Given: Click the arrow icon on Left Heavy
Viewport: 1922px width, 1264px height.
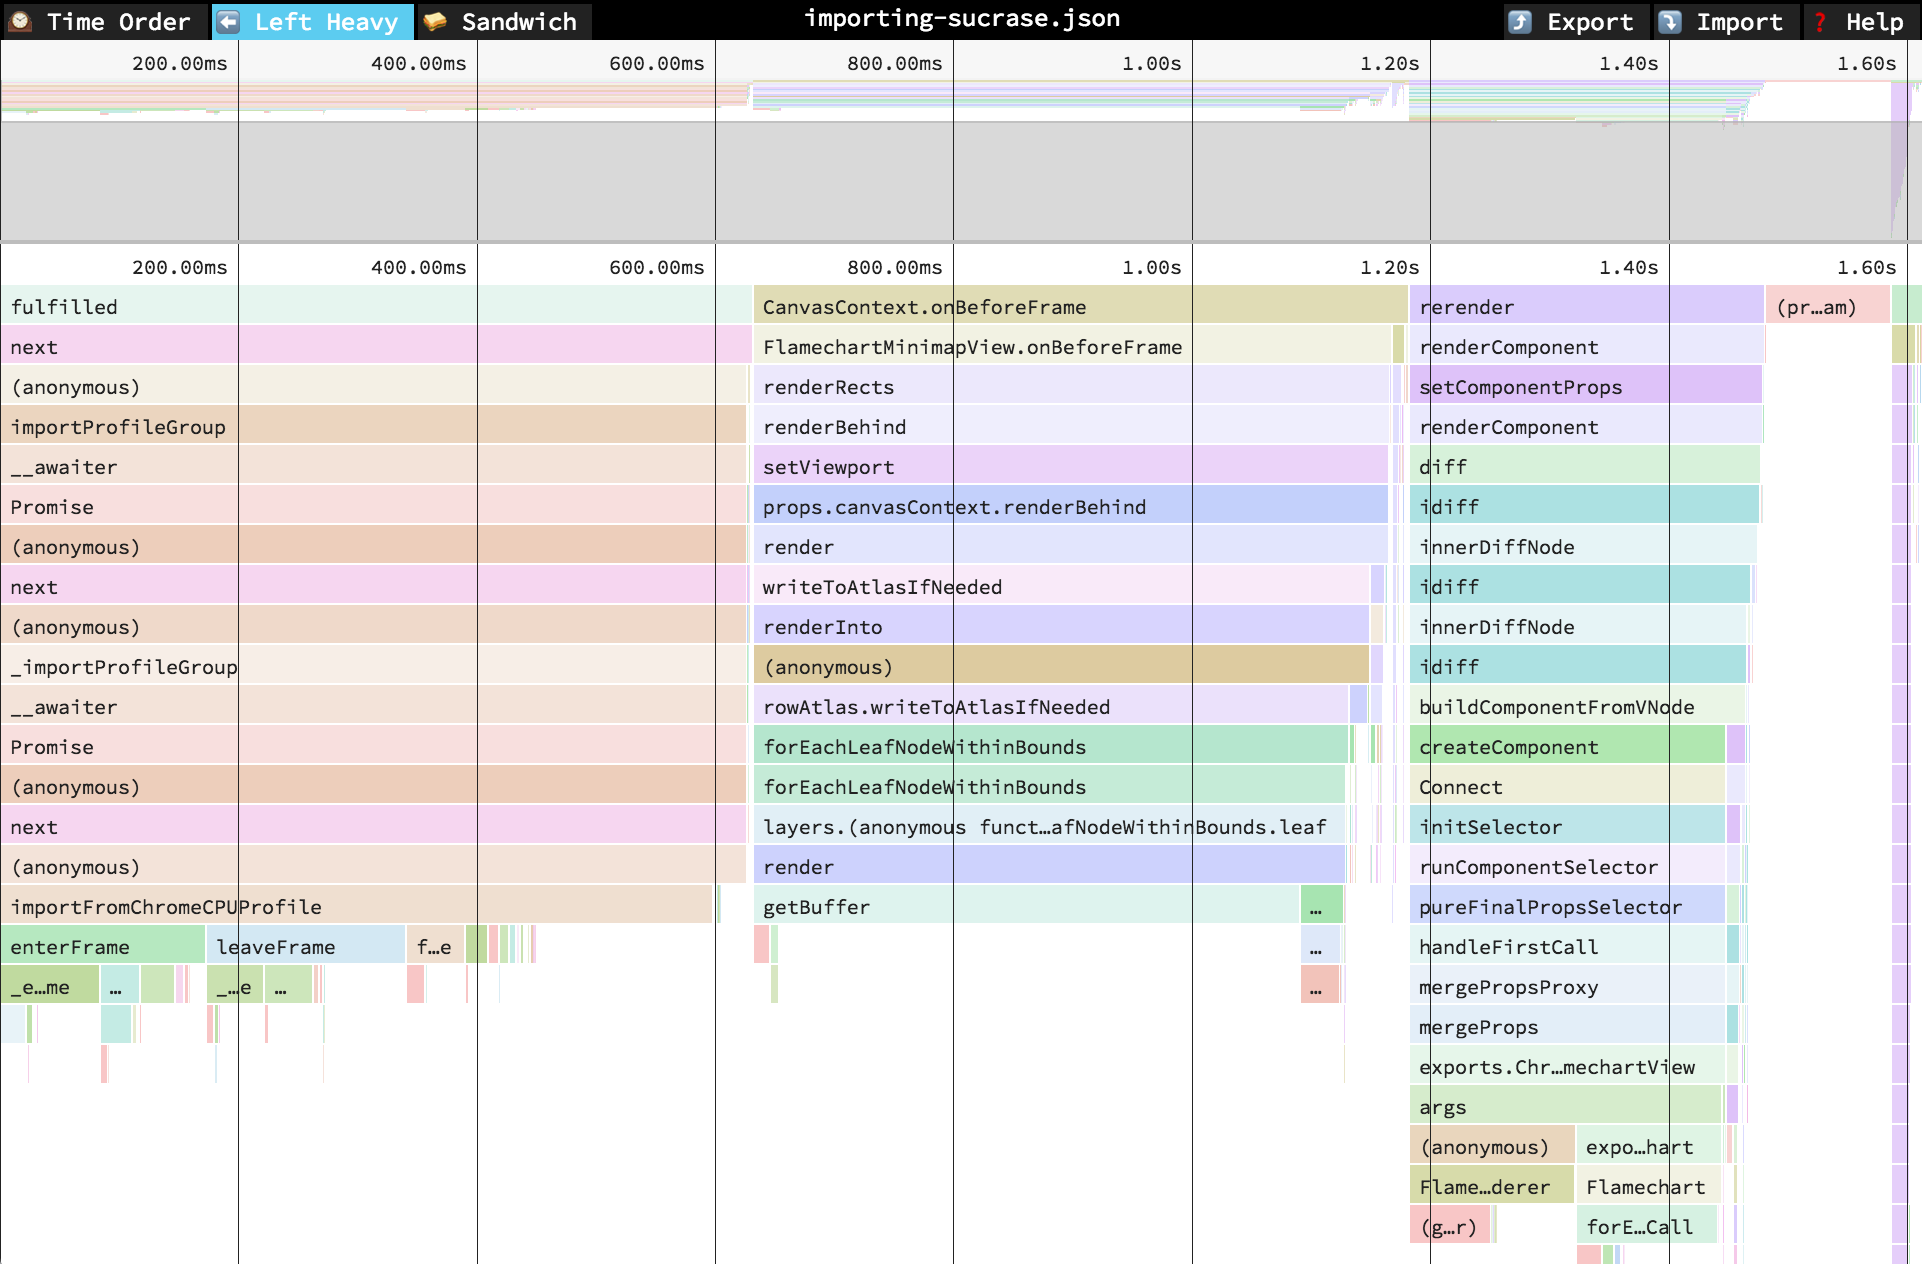Looking at the screenshot, I should click(x=229, y=21).
